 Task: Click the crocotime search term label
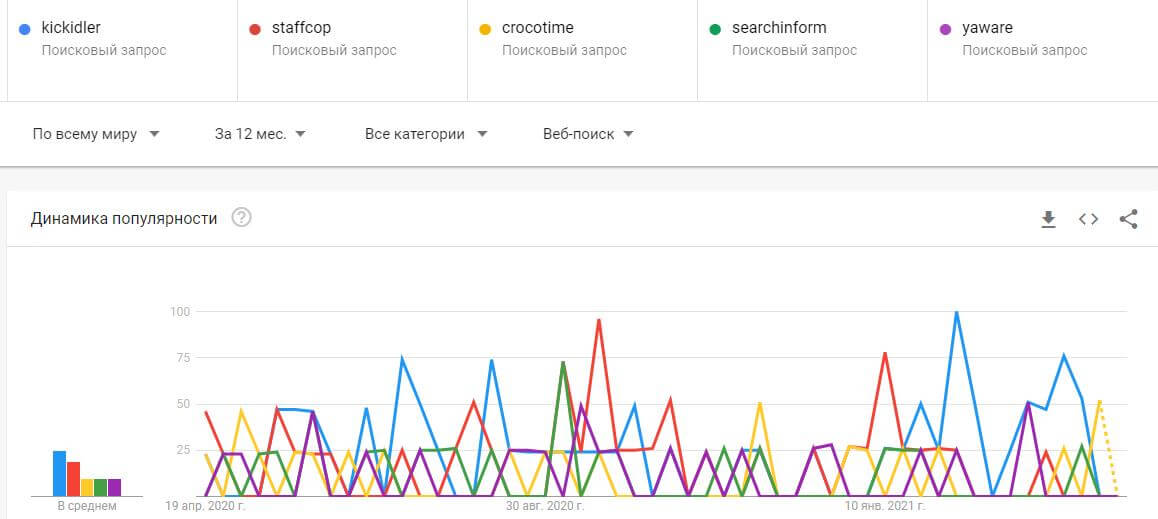coord(537,28)
